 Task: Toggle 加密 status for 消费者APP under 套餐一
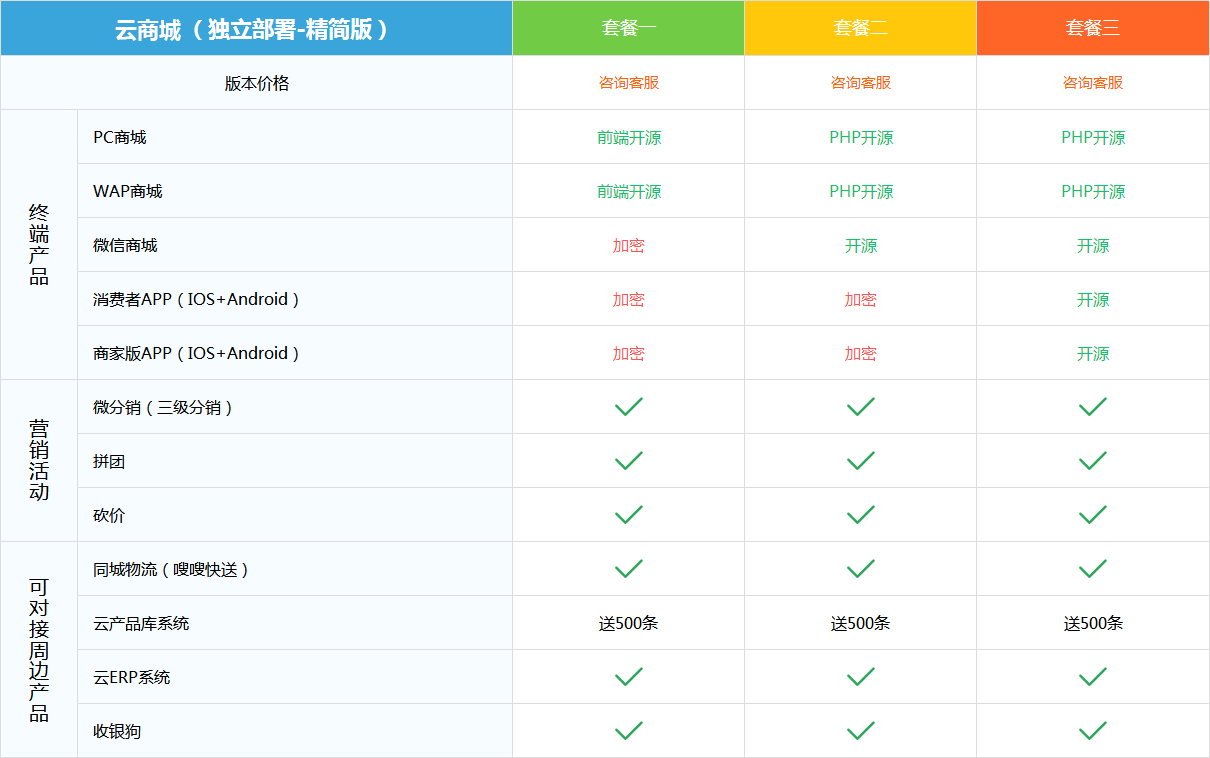tap(627, 298)
